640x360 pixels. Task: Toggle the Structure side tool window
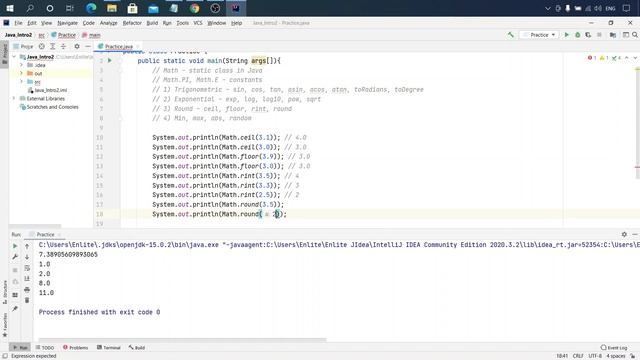point(4,292)
